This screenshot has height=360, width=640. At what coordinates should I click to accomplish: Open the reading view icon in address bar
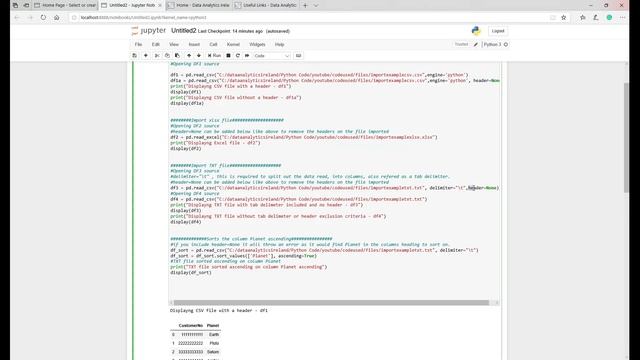[553, 18]
